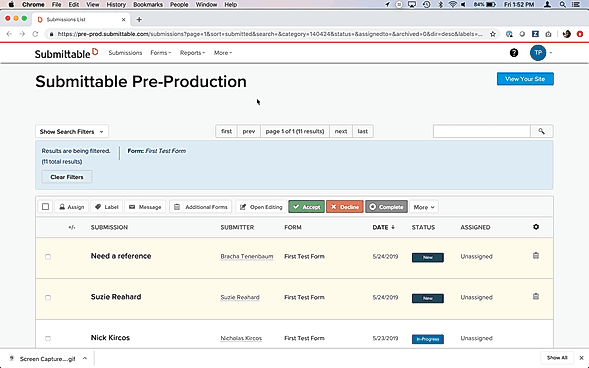Open the Window menu
The image size is (589, 368).
[x=206, y=5]
